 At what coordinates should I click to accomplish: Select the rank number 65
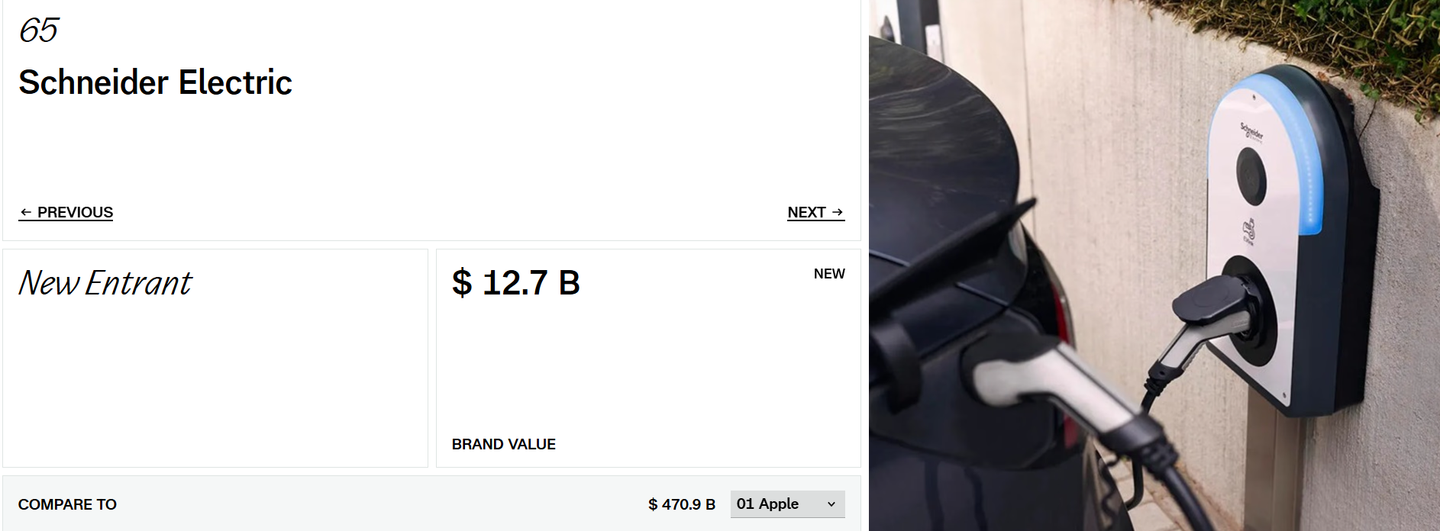(x=38, y=30)
